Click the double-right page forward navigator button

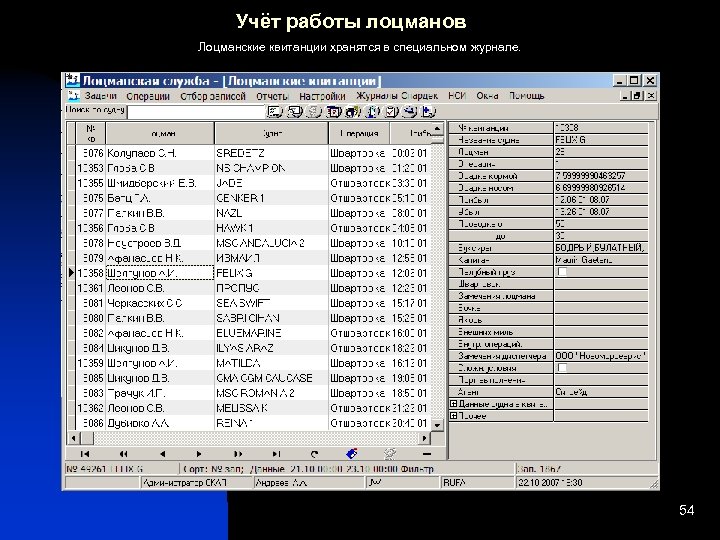click(237, 454)
